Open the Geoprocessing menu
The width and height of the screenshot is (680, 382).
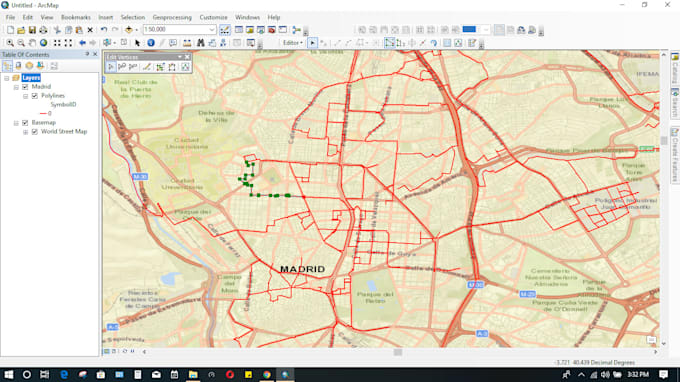click(172, 17)
